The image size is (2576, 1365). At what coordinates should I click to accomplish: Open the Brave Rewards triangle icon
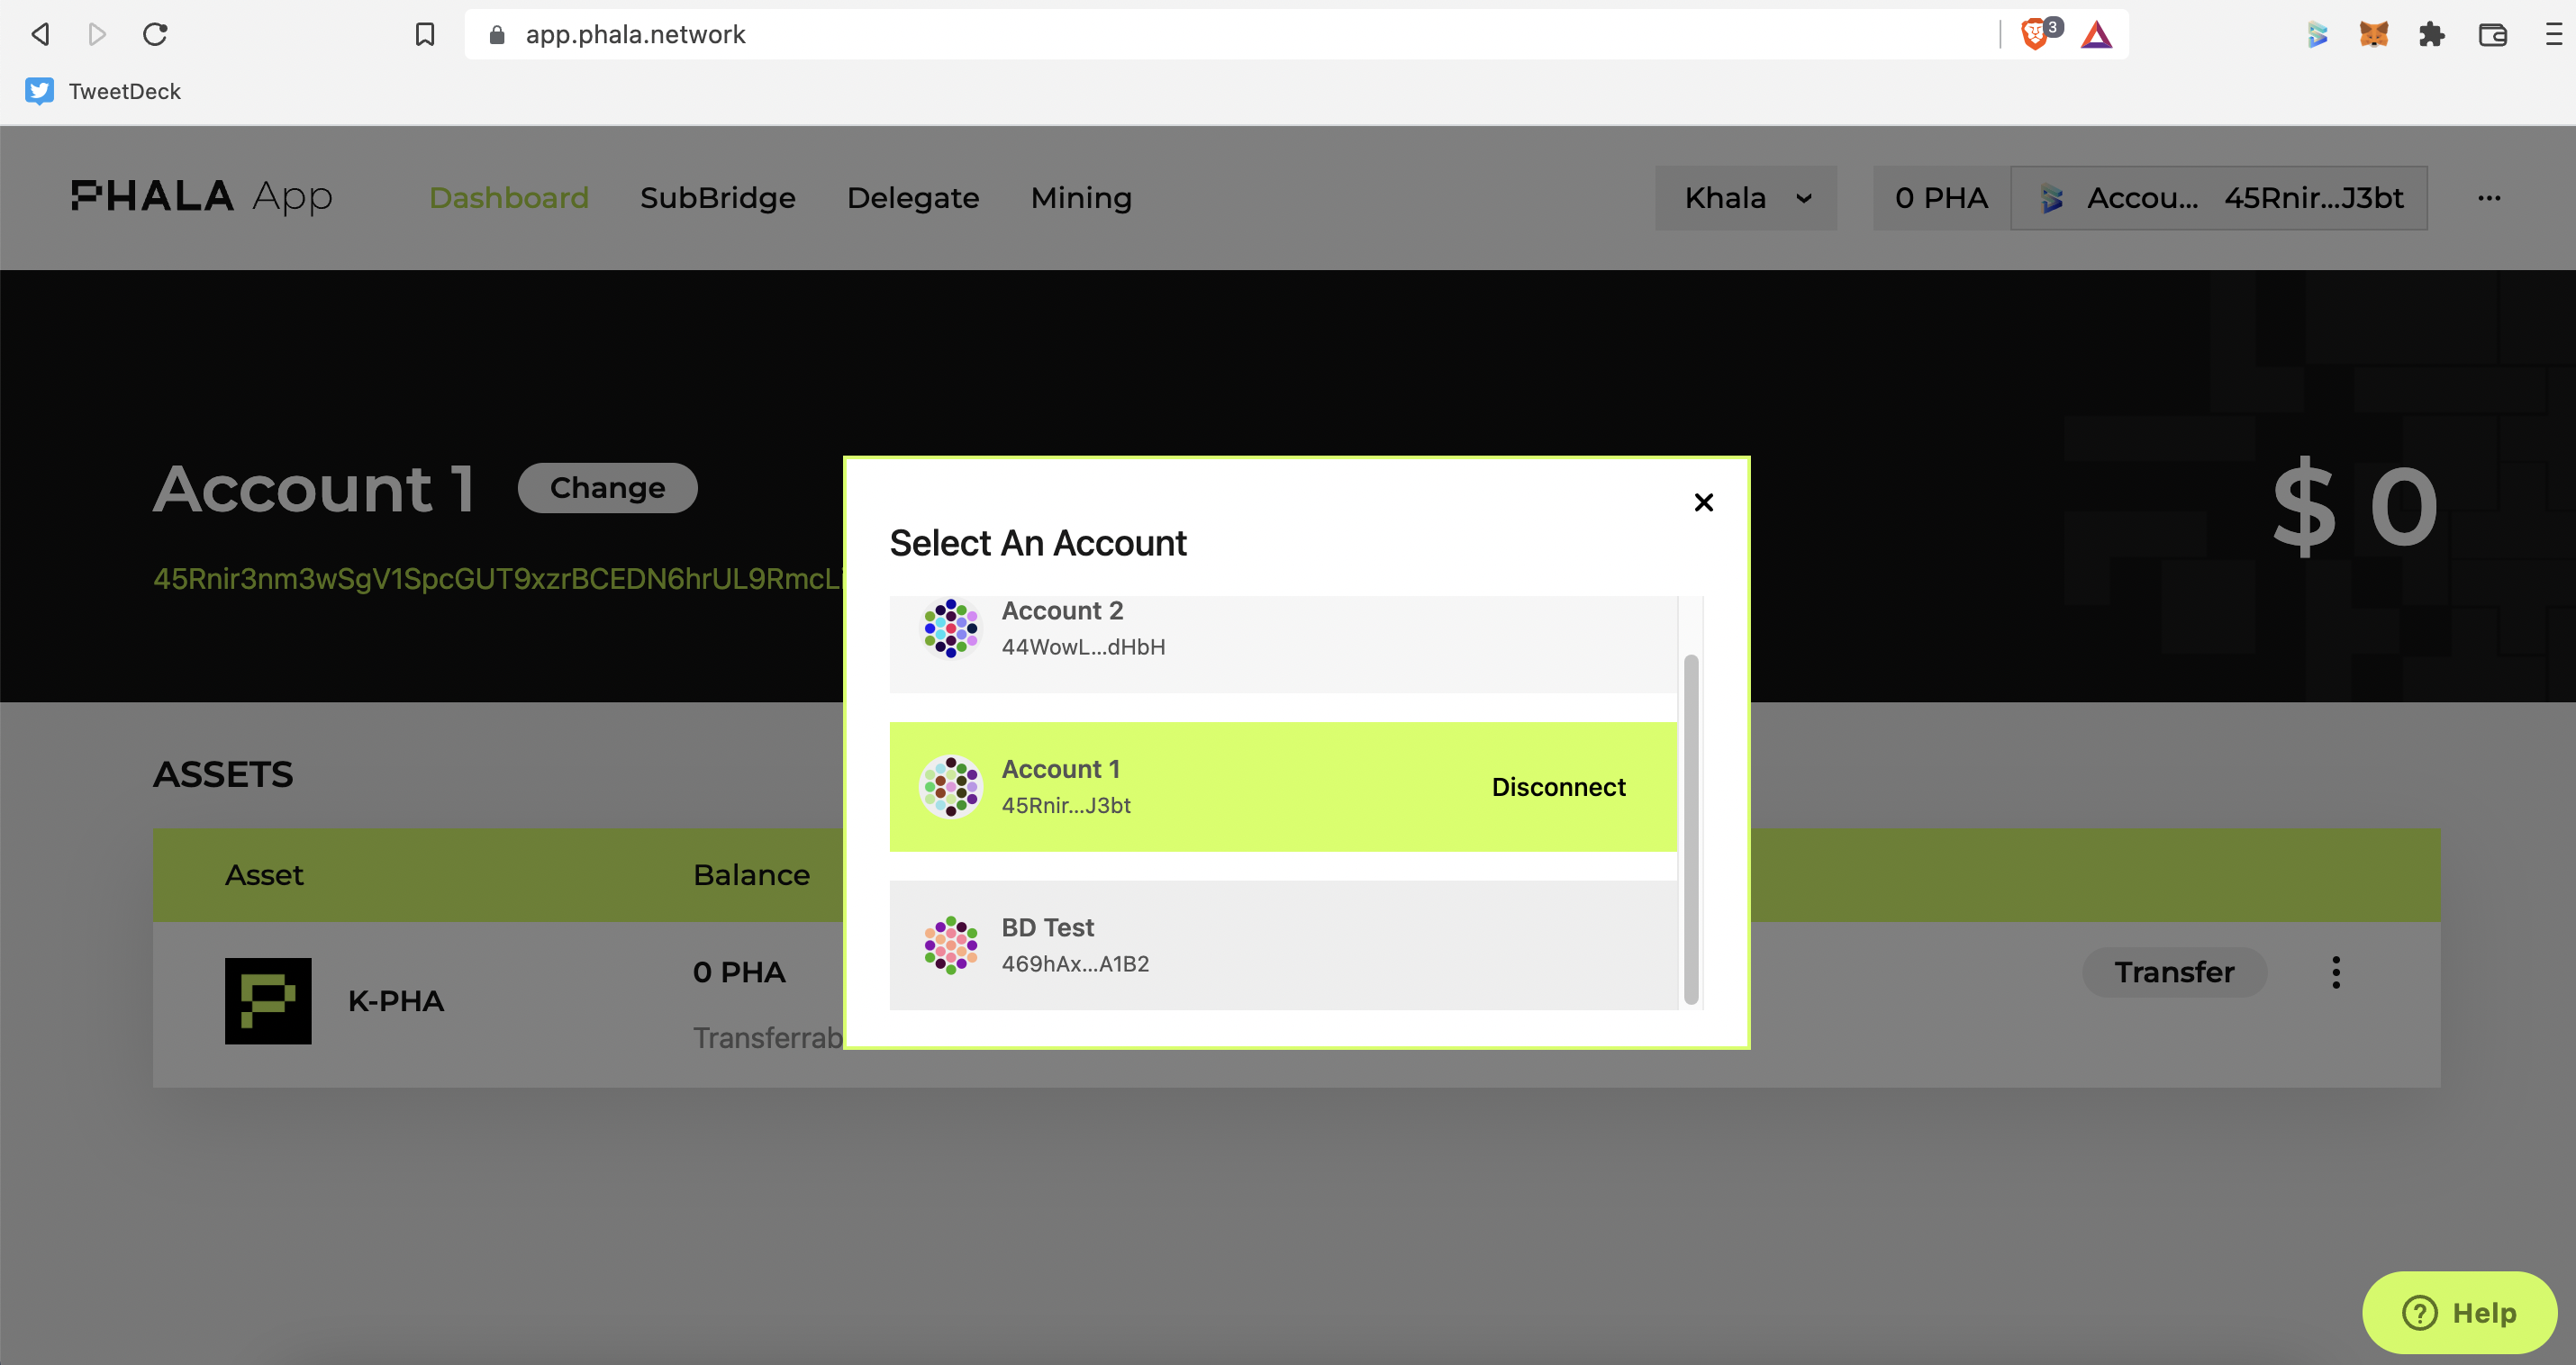pyautogui.click(x=2096, y=35)
